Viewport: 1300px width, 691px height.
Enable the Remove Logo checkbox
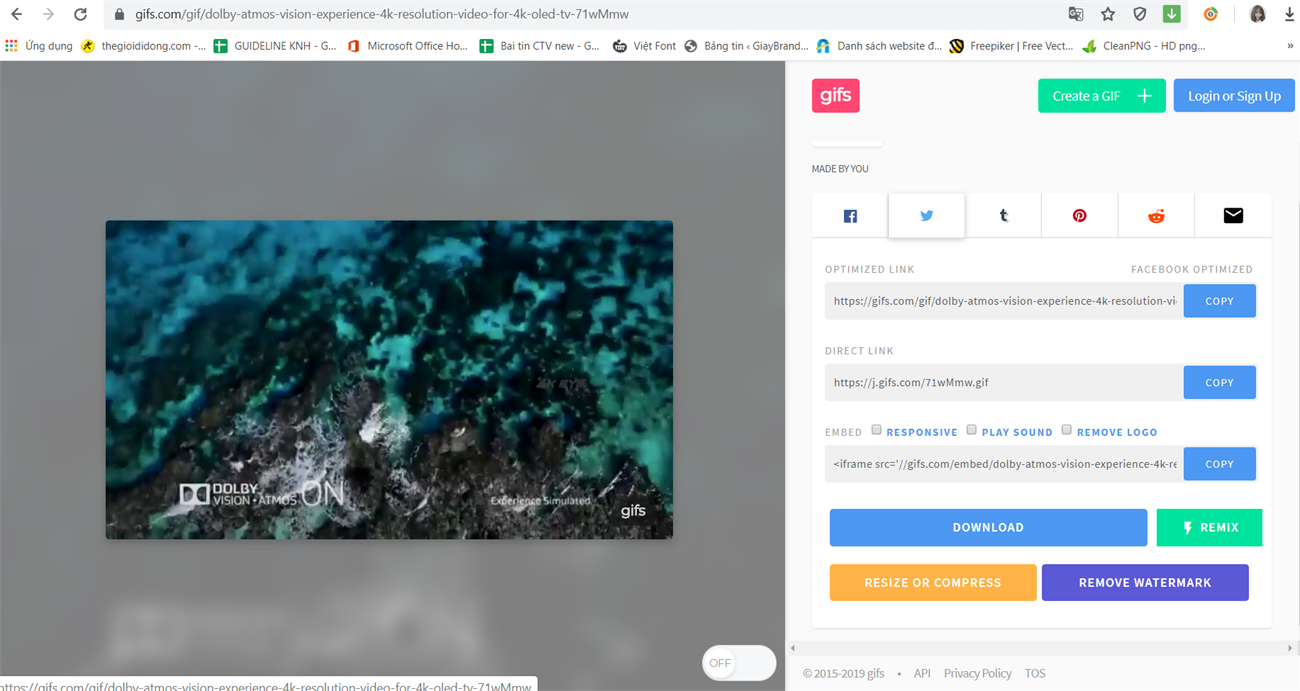(1067, 430)
